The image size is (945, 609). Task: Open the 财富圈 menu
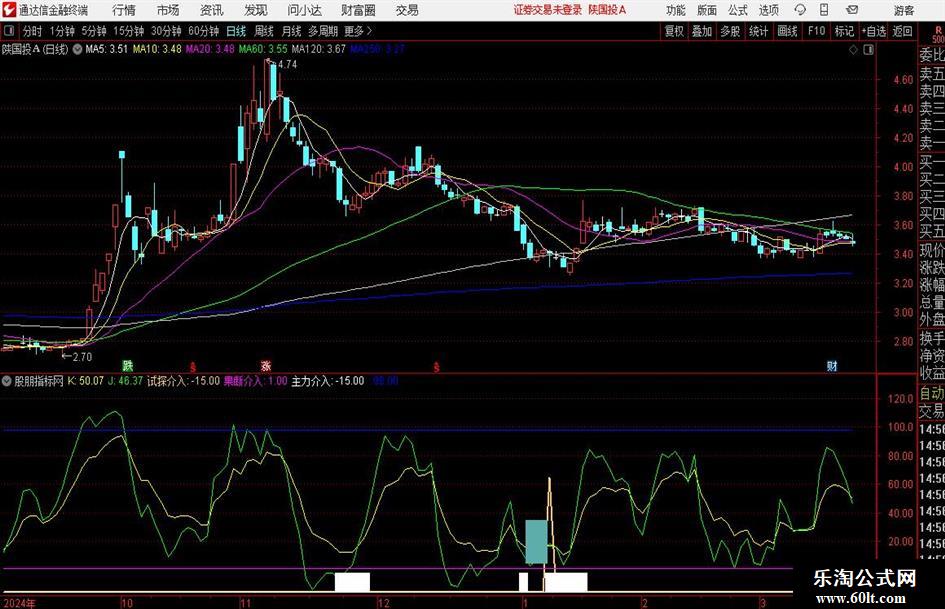click(x=358, y=10)
